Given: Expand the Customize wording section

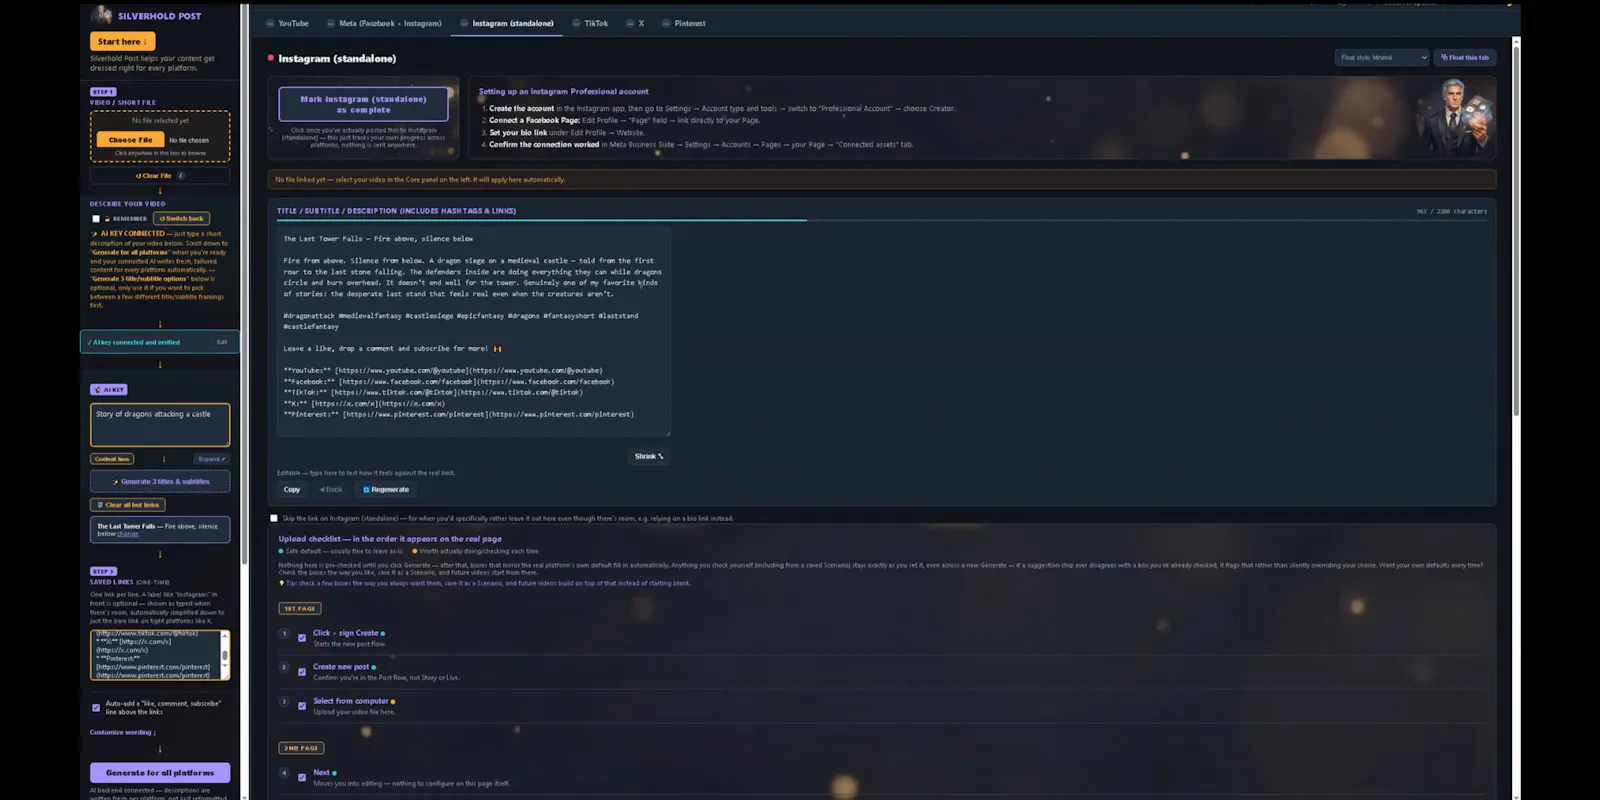Looking at the screenshot, I should point(122,732).
